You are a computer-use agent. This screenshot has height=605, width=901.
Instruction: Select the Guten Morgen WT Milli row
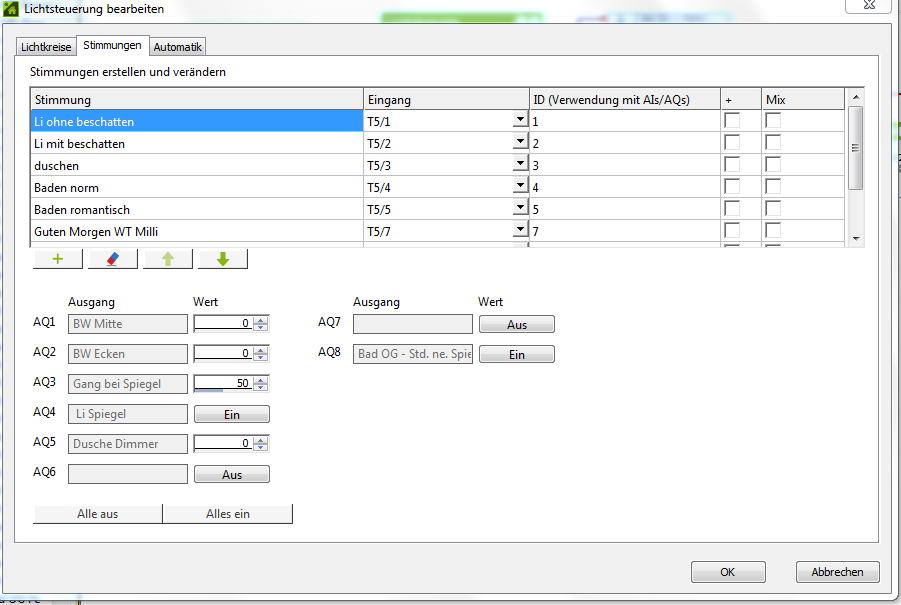point(197,232)
